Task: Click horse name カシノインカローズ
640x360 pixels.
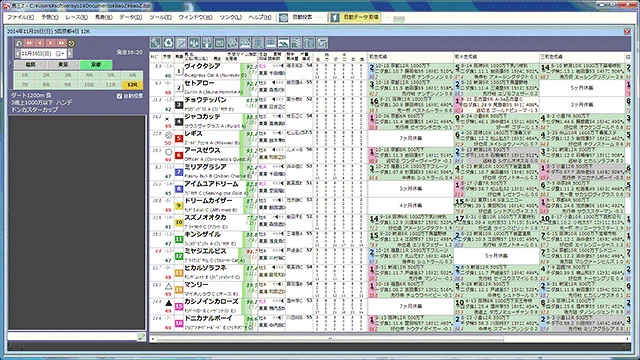Action: pos(211,301)
